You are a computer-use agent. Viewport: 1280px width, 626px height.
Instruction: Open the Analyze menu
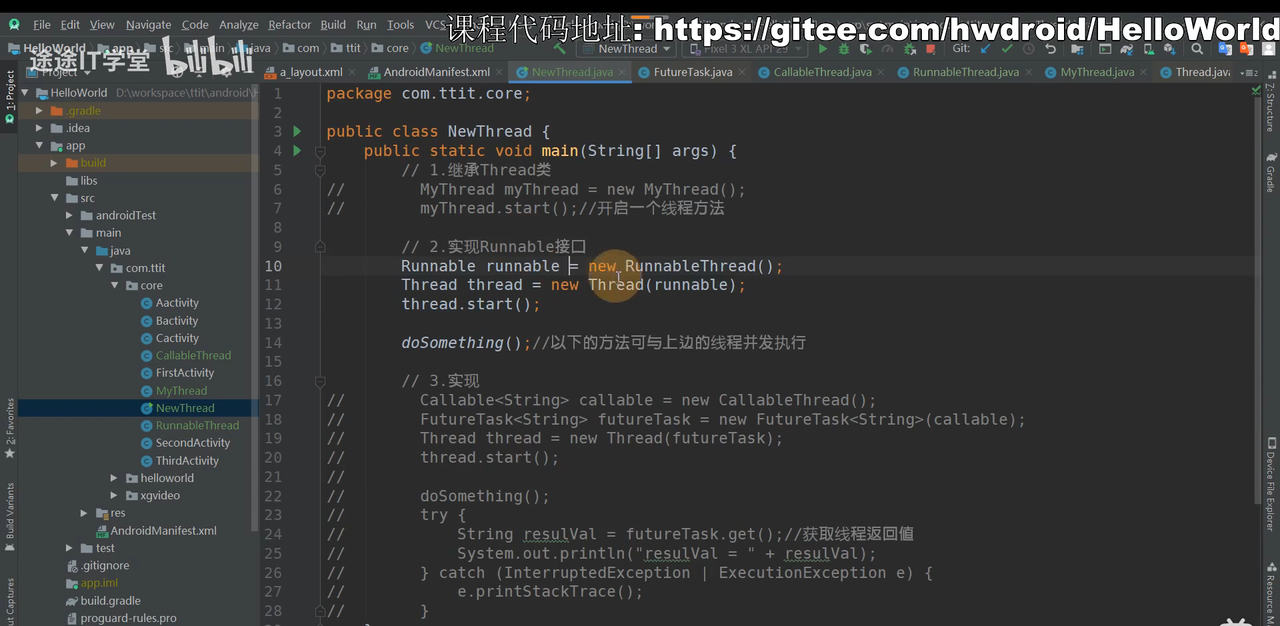pyautogui.click(x=238, y=24)
